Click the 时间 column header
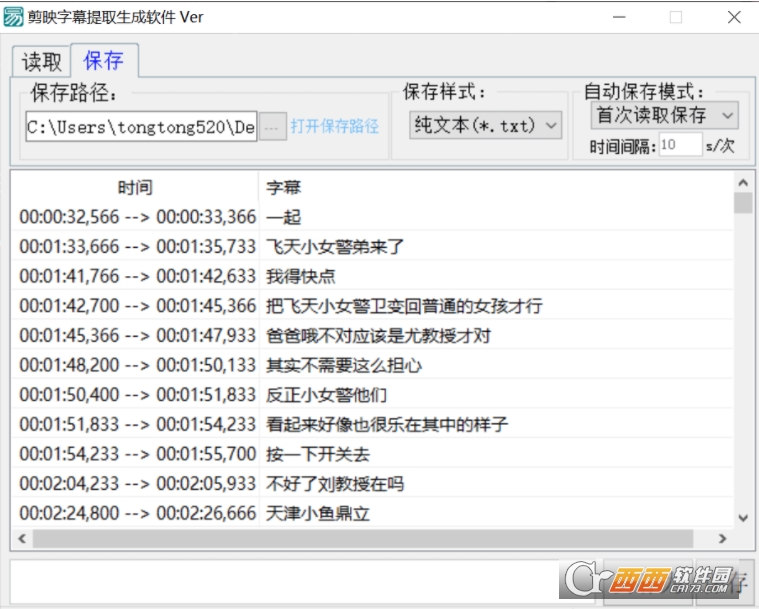Screen dimensions: 759x609 coord(135,187)
